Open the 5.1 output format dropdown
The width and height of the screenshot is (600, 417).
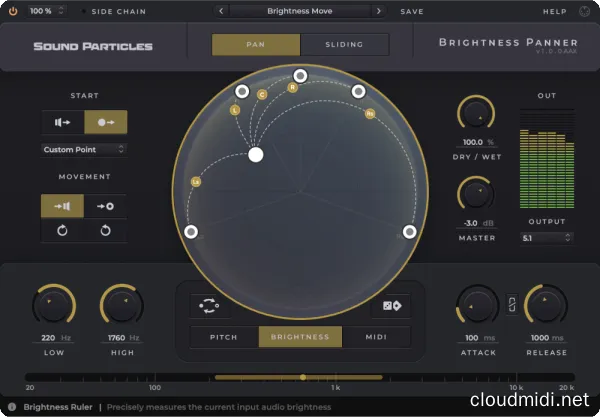coord(547,238)
